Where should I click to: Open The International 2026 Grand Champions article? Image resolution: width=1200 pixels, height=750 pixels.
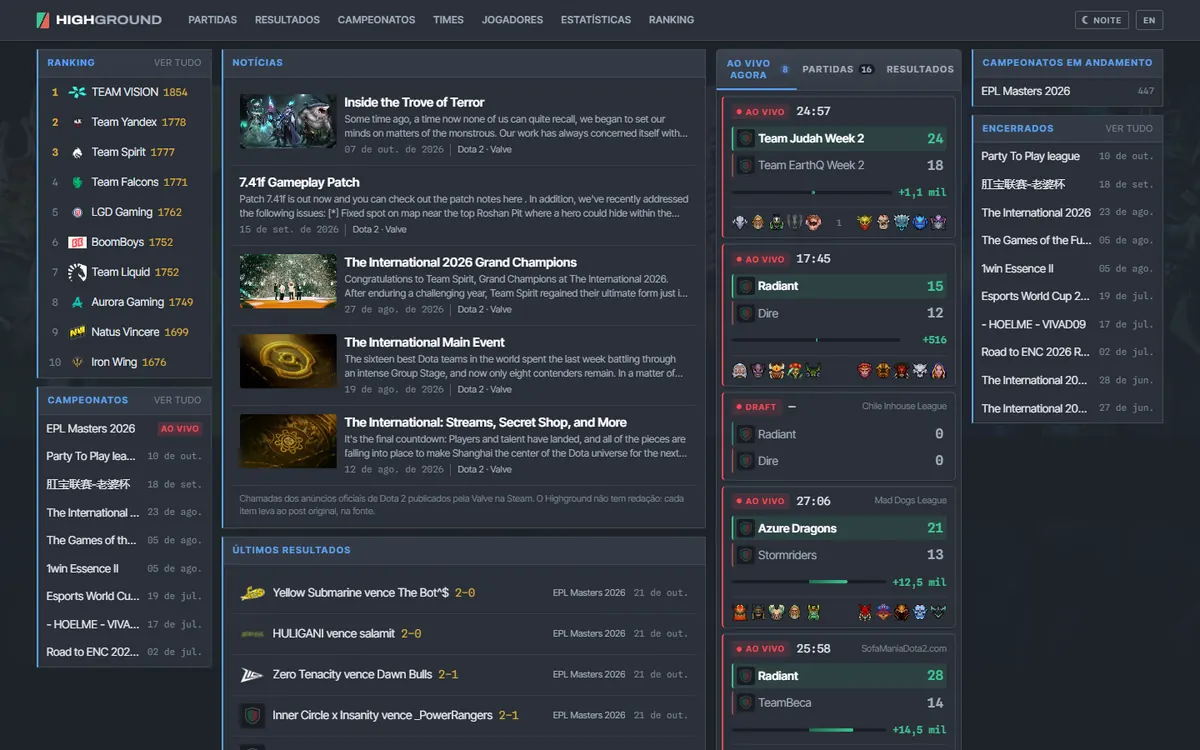pyautogui.click(x=460, y=262)
